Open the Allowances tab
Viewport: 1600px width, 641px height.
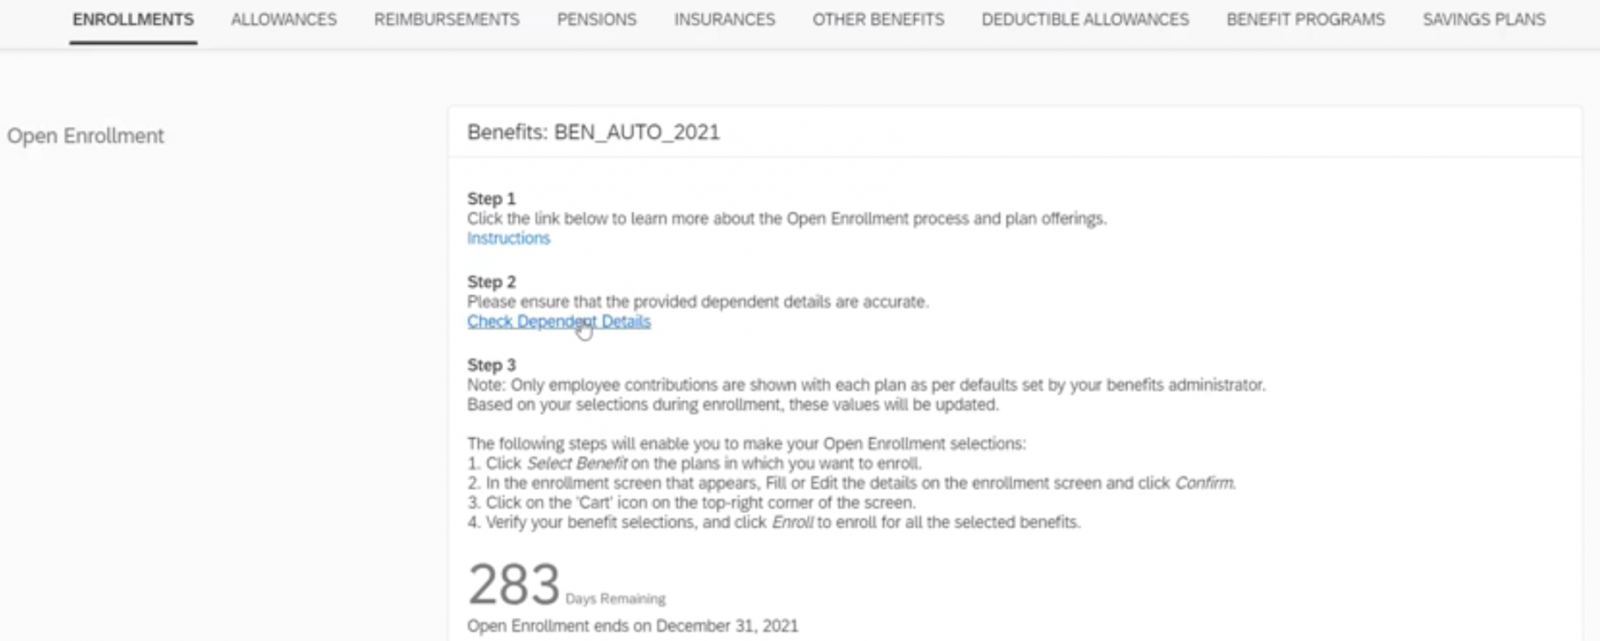[x=284, y=20]
